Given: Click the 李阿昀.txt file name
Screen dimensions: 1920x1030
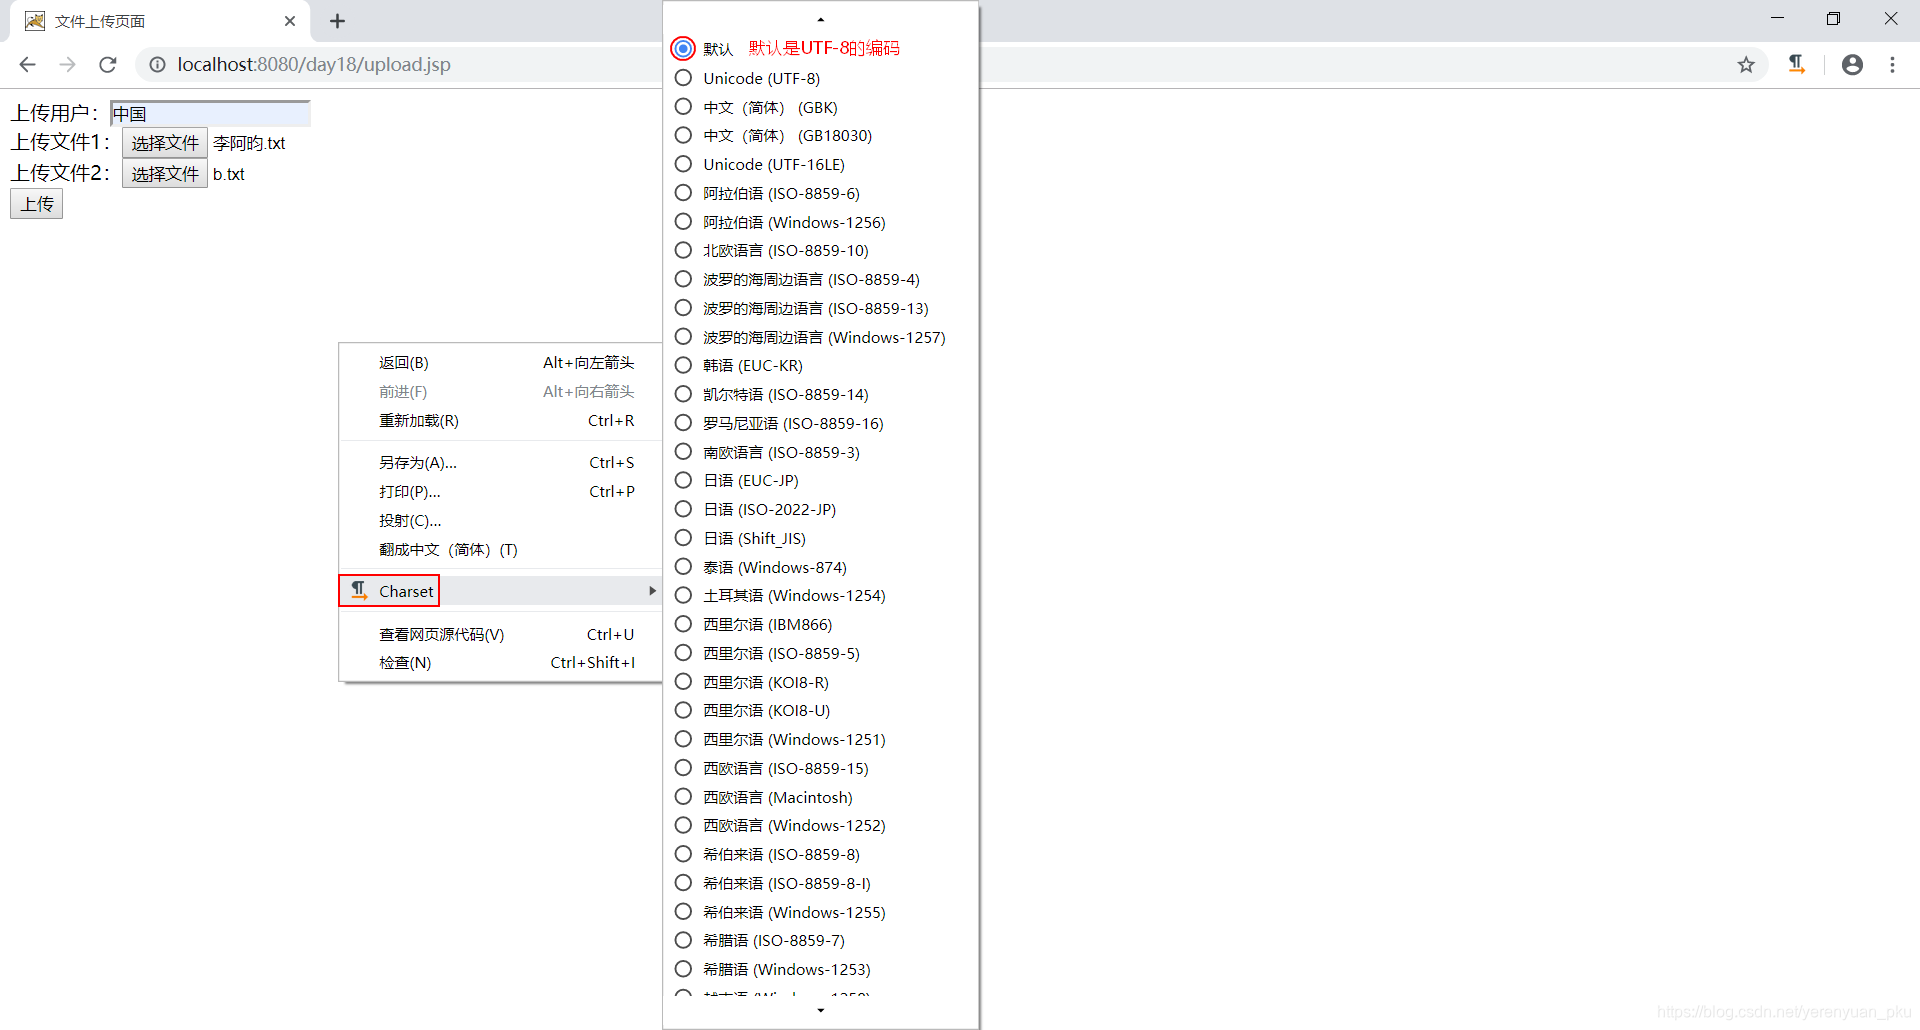Looking at the screenshot, I should (249, 143).
